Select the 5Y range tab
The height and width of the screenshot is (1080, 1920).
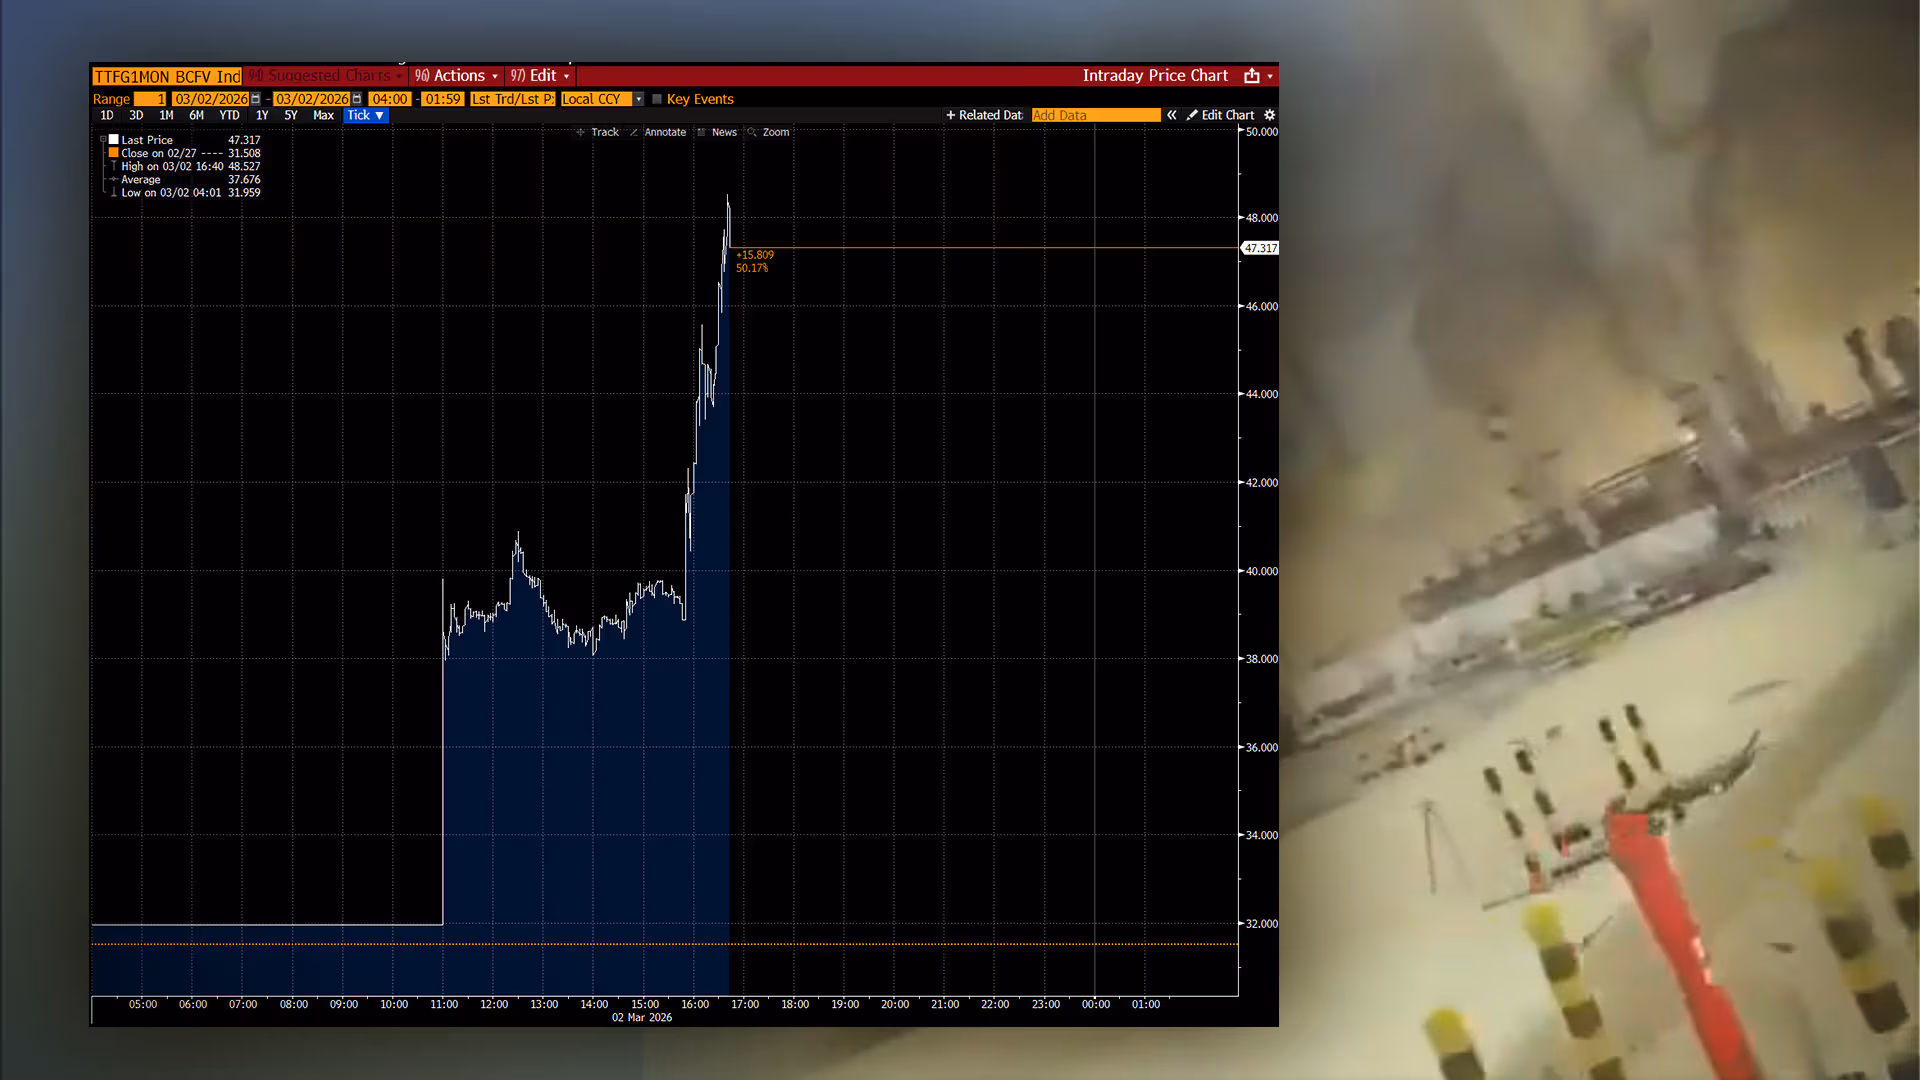coord(291,115)
